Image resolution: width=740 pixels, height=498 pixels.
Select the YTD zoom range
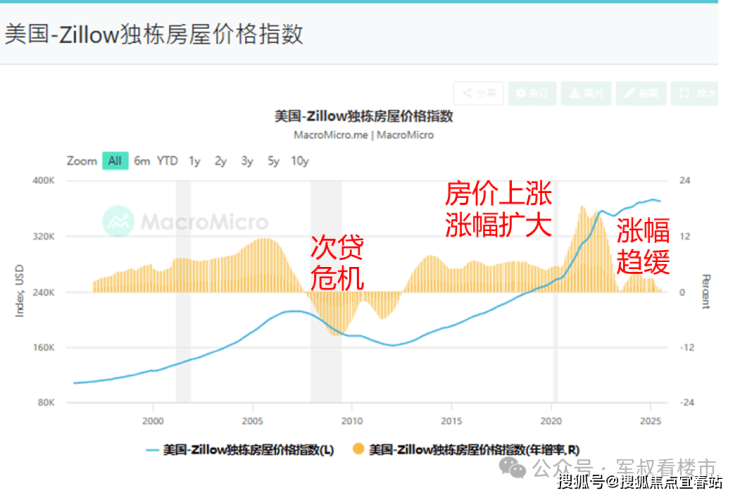click(x=168, y=161)
